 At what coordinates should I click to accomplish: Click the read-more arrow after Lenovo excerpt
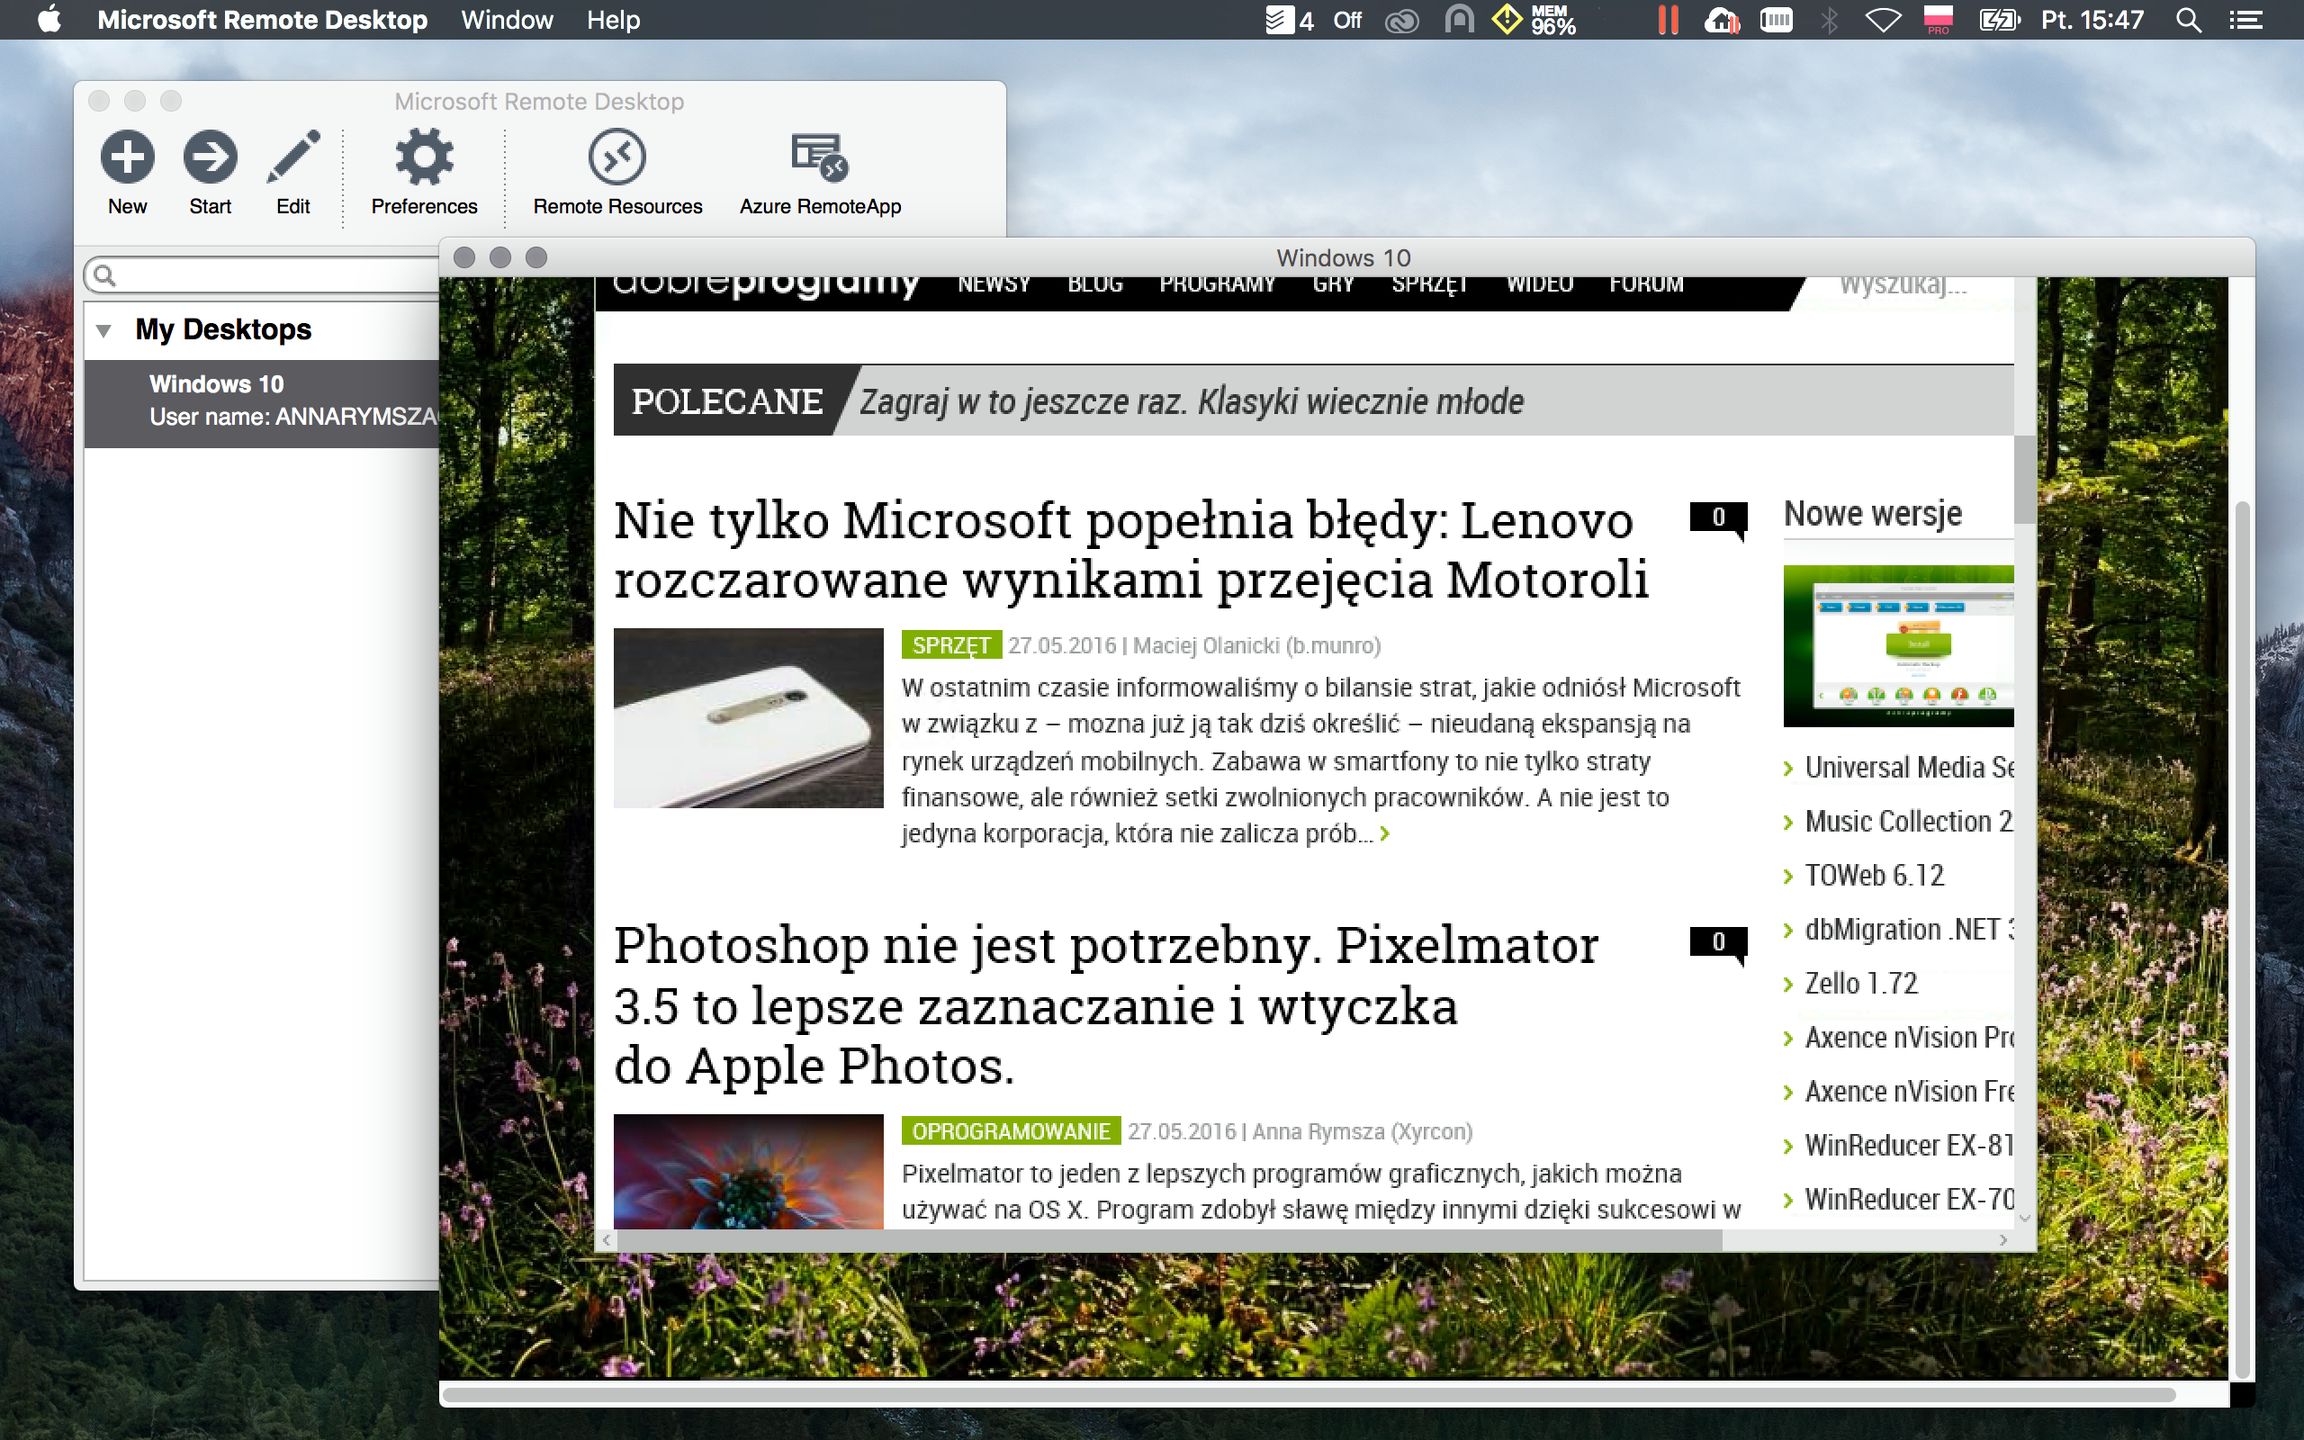[x=1385, y=833]
